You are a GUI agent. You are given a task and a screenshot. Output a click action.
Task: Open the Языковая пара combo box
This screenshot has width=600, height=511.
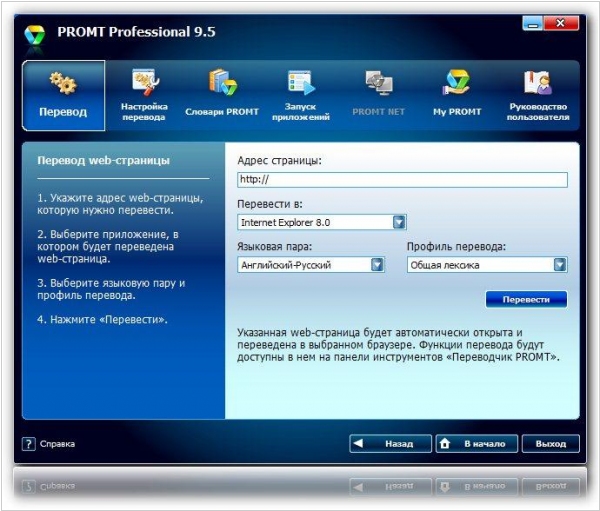(x=311, y=264)
